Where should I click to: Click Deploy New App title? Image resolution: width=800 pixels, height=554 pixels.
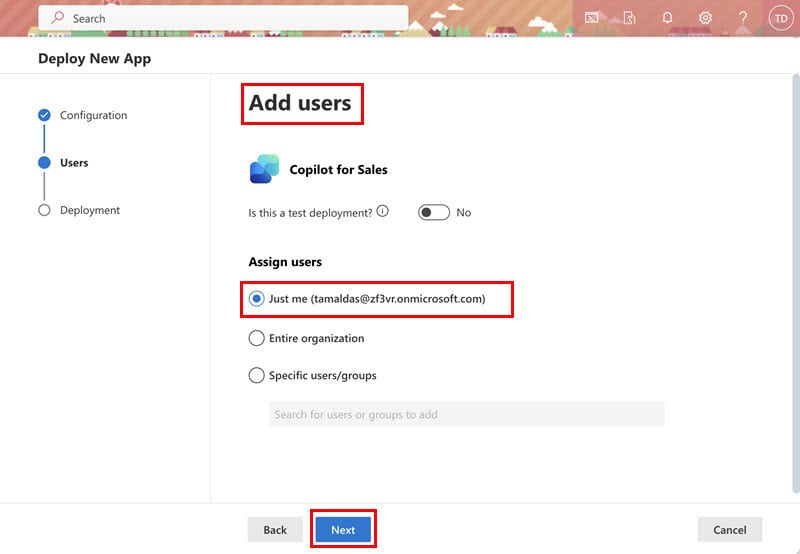tap(94, 59)
